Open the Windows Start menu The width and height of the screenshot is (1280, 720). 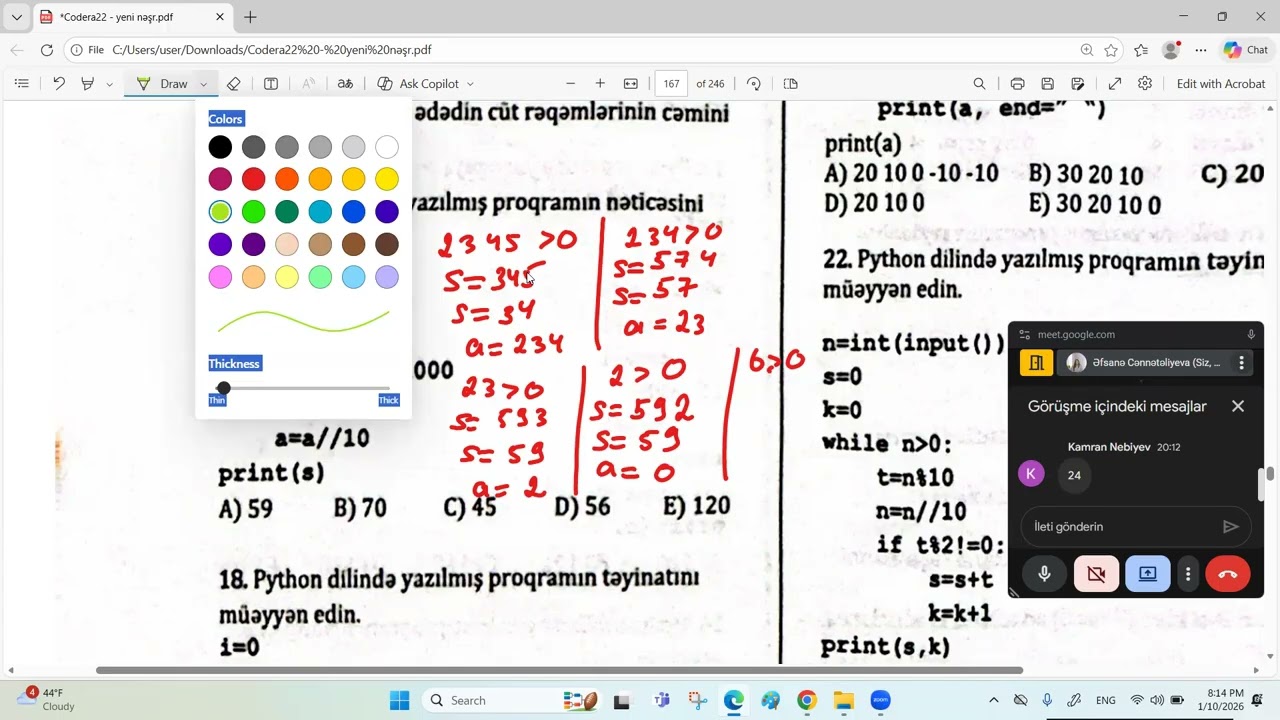click(399, 700)
